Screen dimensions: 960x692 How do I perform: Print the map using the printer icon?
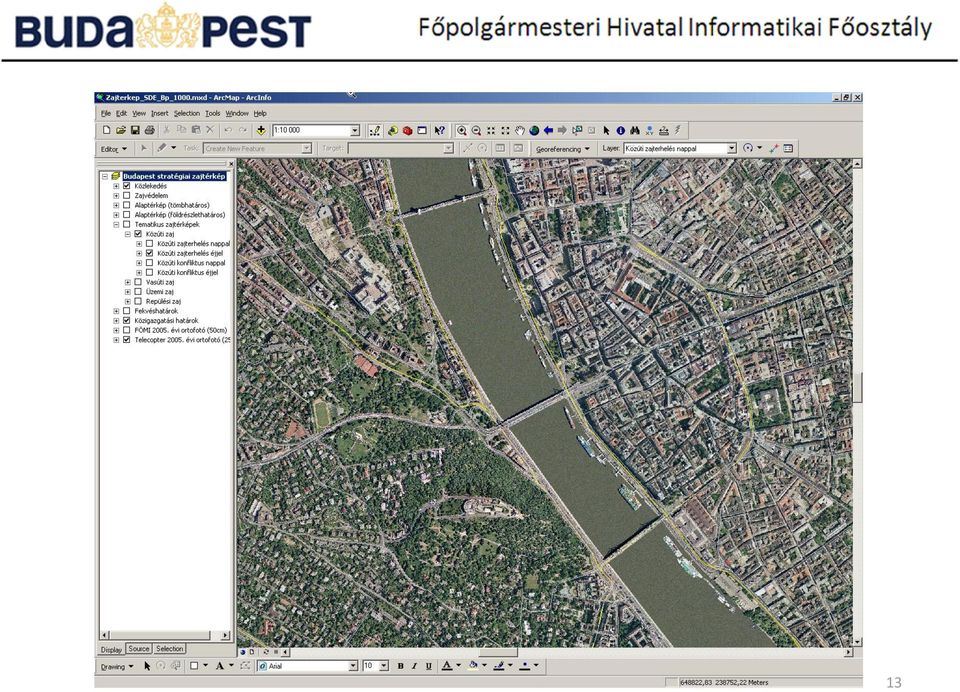point(149,130)
